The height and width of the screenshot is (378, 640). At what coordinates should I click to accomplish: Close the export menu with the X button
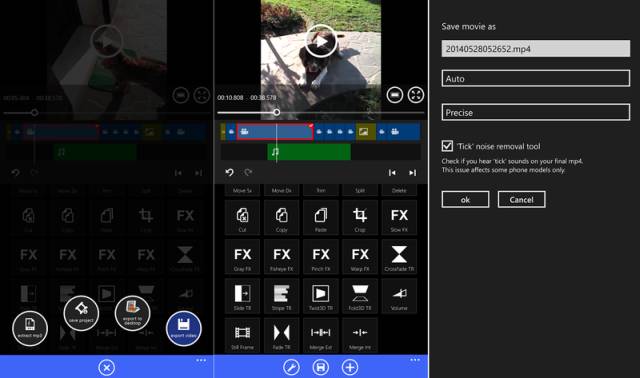[106, 367]
